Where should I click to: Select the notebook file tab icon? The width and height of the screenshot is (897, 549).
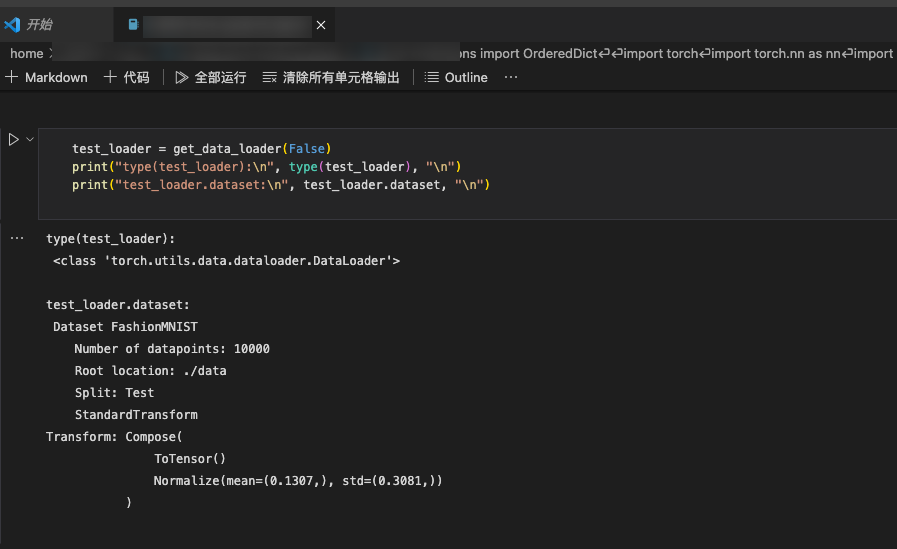[133, 25]
